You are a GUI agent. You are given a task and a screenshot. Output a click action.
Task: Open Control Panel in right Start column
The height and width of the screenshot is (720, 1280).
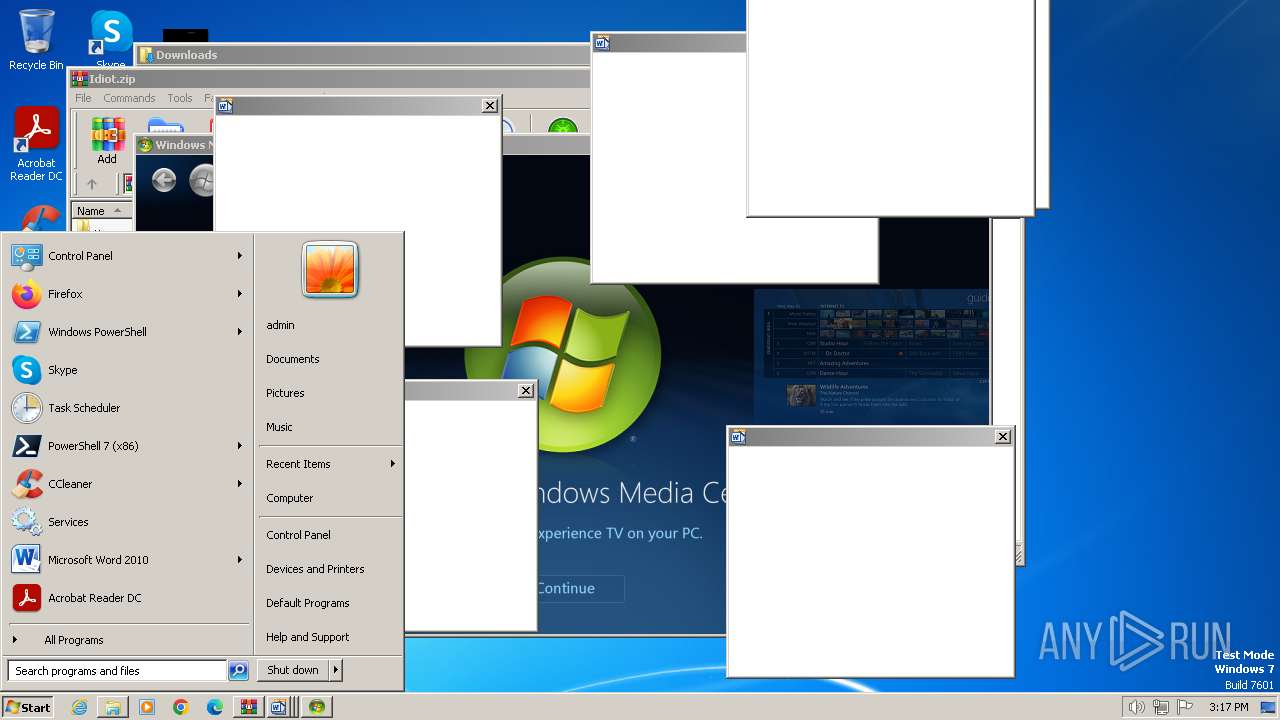point(330,535)
